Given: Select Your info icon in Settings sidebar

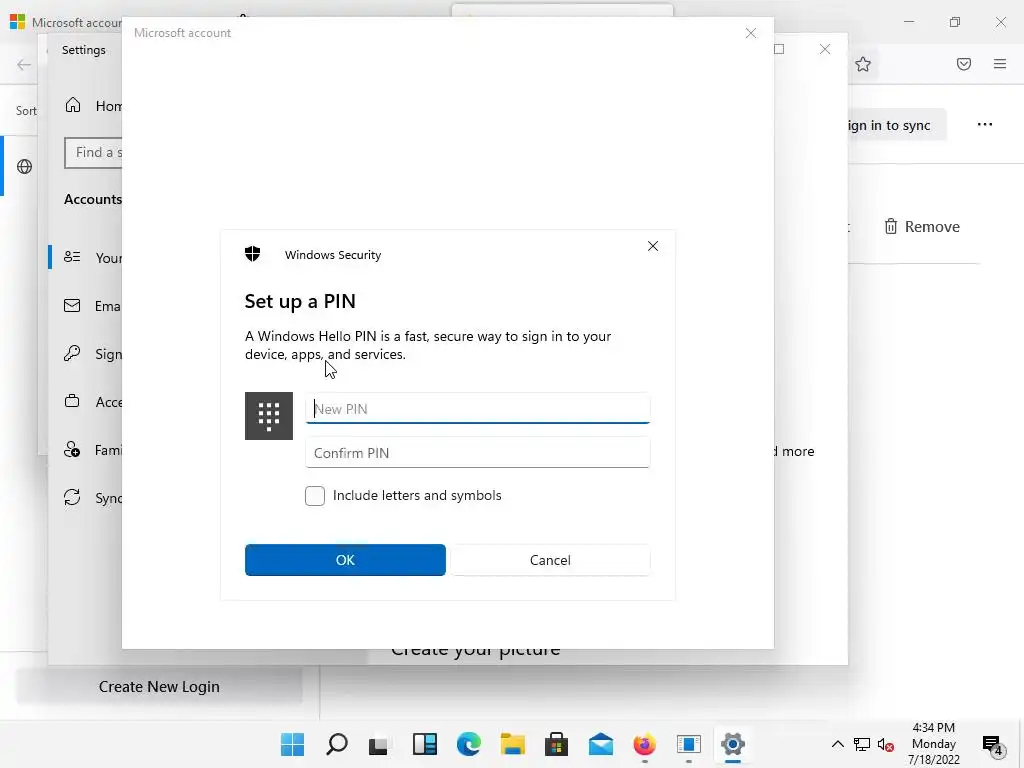Looking at the screenshot, I should 72,257.
